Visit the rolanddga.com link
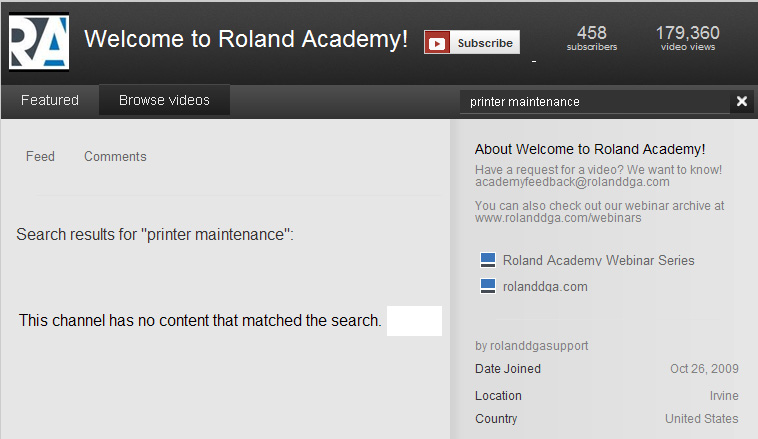This screenshot has height=439, width=758. coord(545,287)
